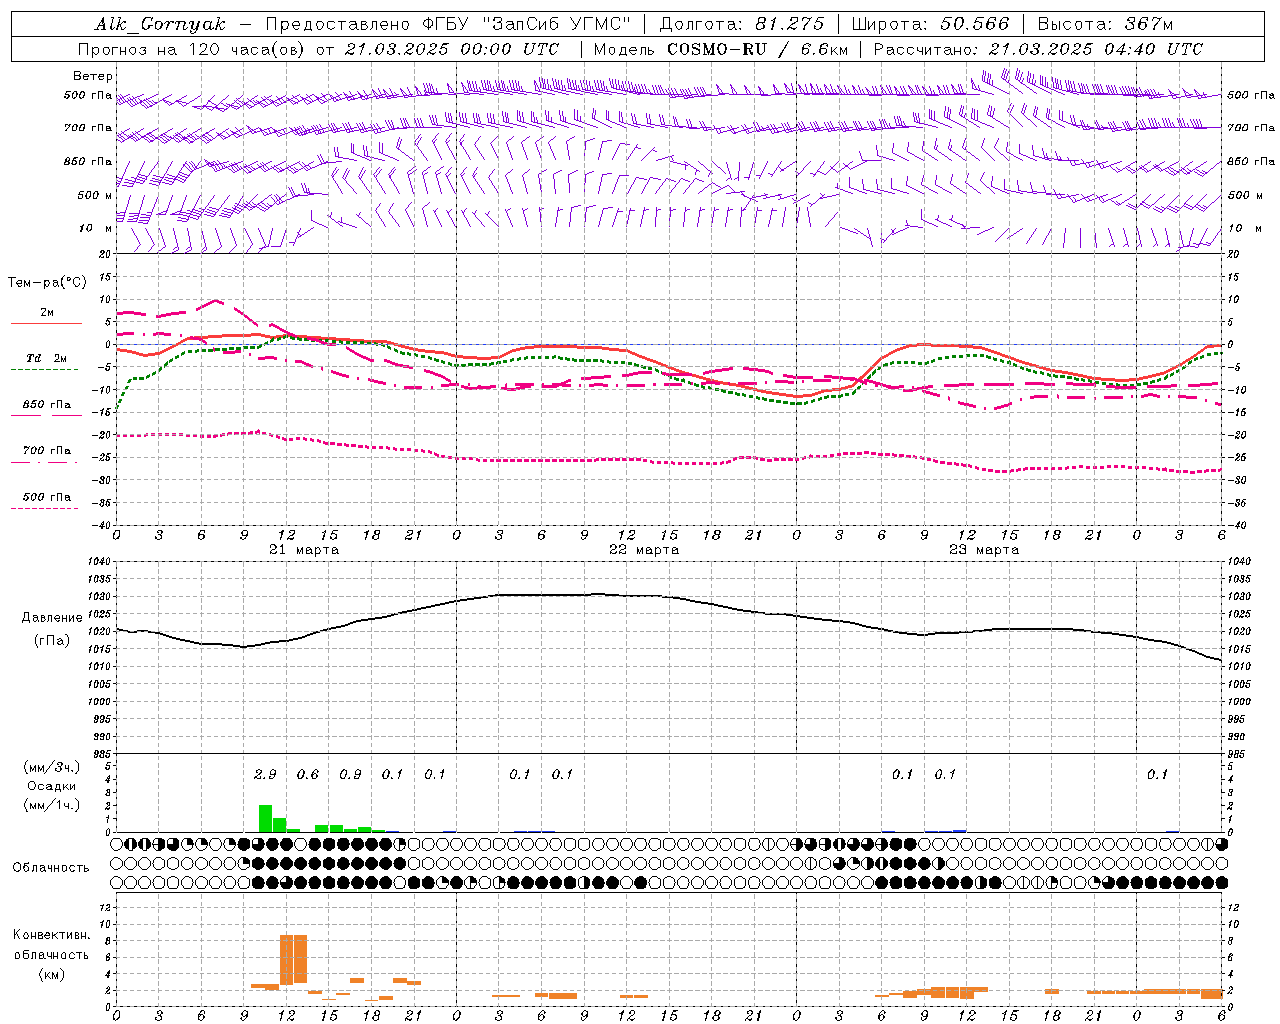Click the precipitation total '2.9'
Viewport: 1280px width, 1024px height.
[x=265, y=774]
